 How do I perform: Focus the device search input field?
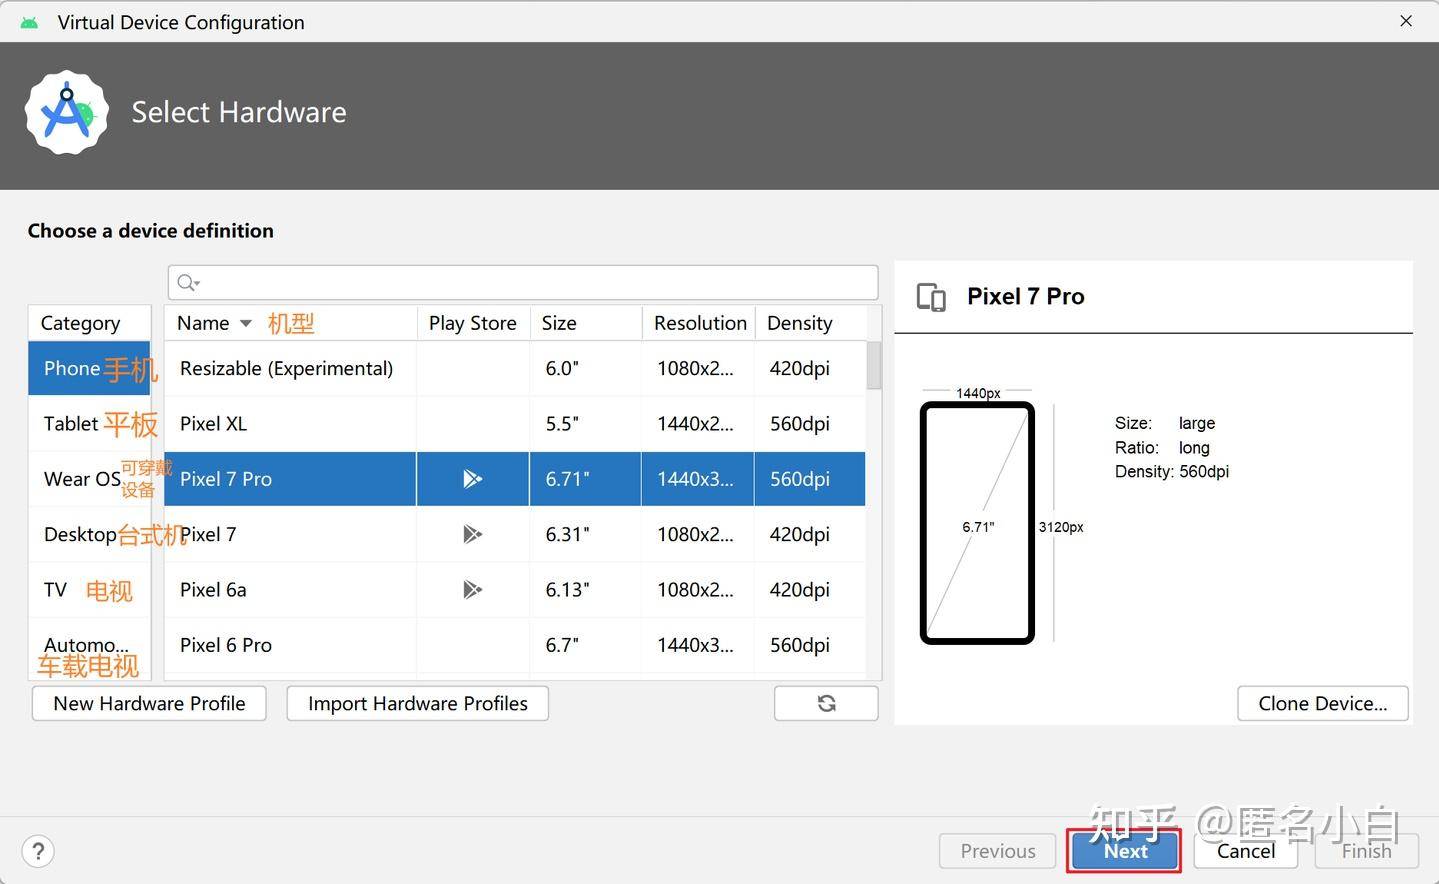click(523, 283)
